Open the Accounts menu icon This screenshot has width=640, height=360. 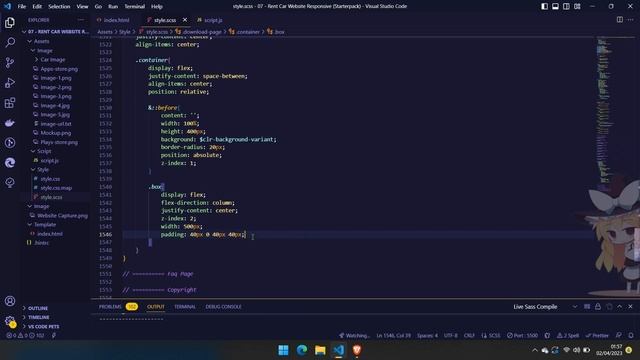pyautogui.click(x=10, y=301)
